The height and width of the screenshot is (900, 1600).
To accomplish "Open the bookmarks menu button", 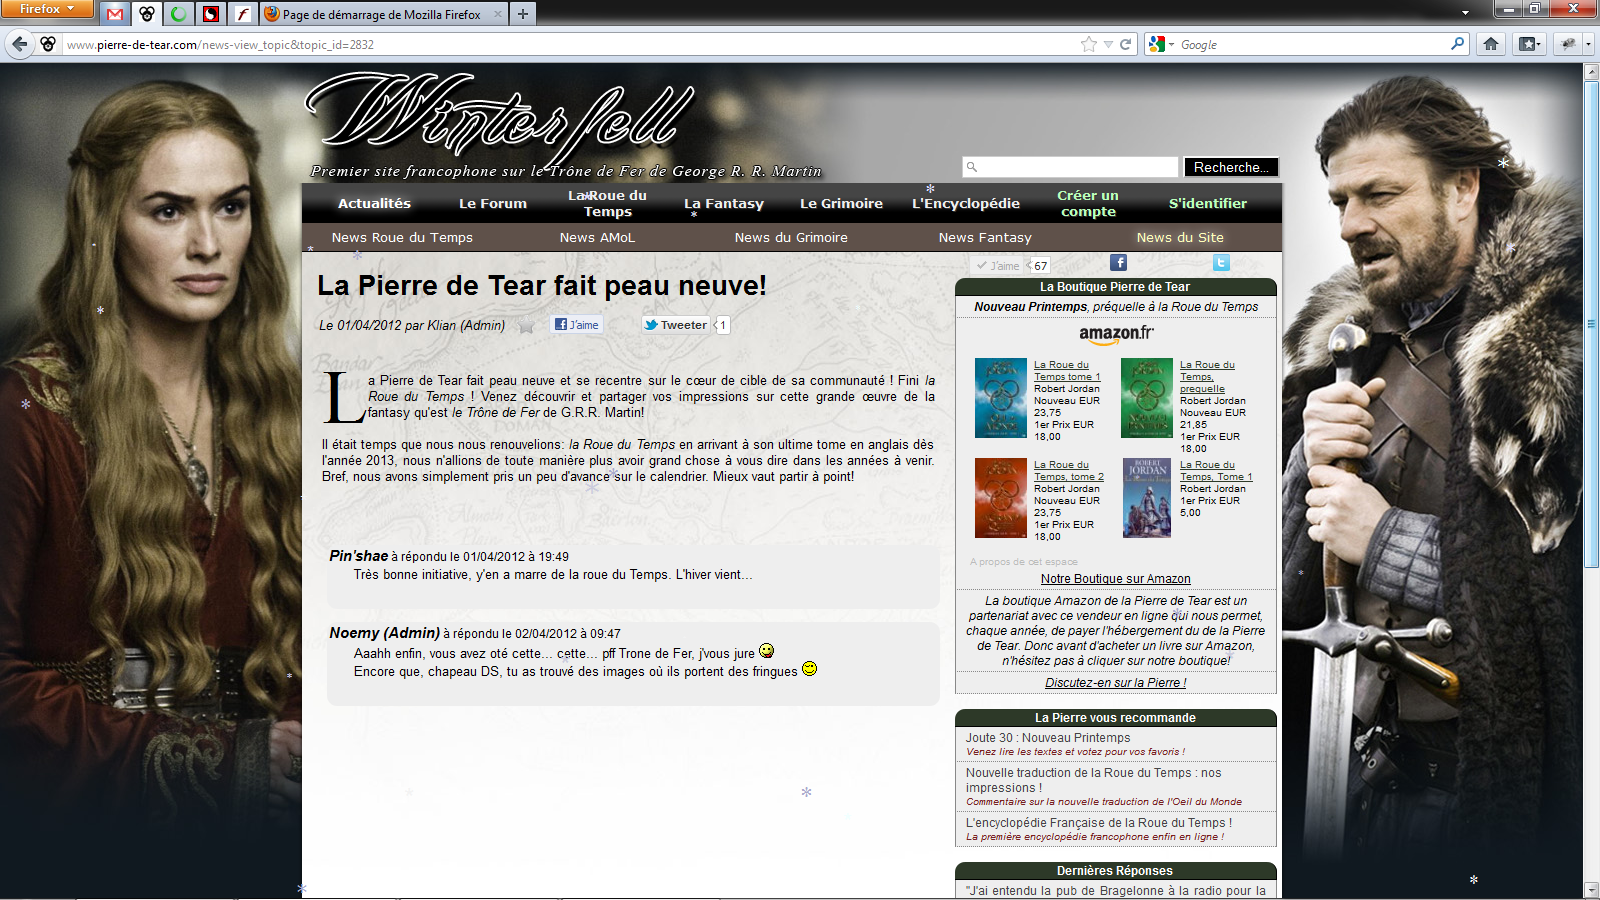I will 1529,44.
